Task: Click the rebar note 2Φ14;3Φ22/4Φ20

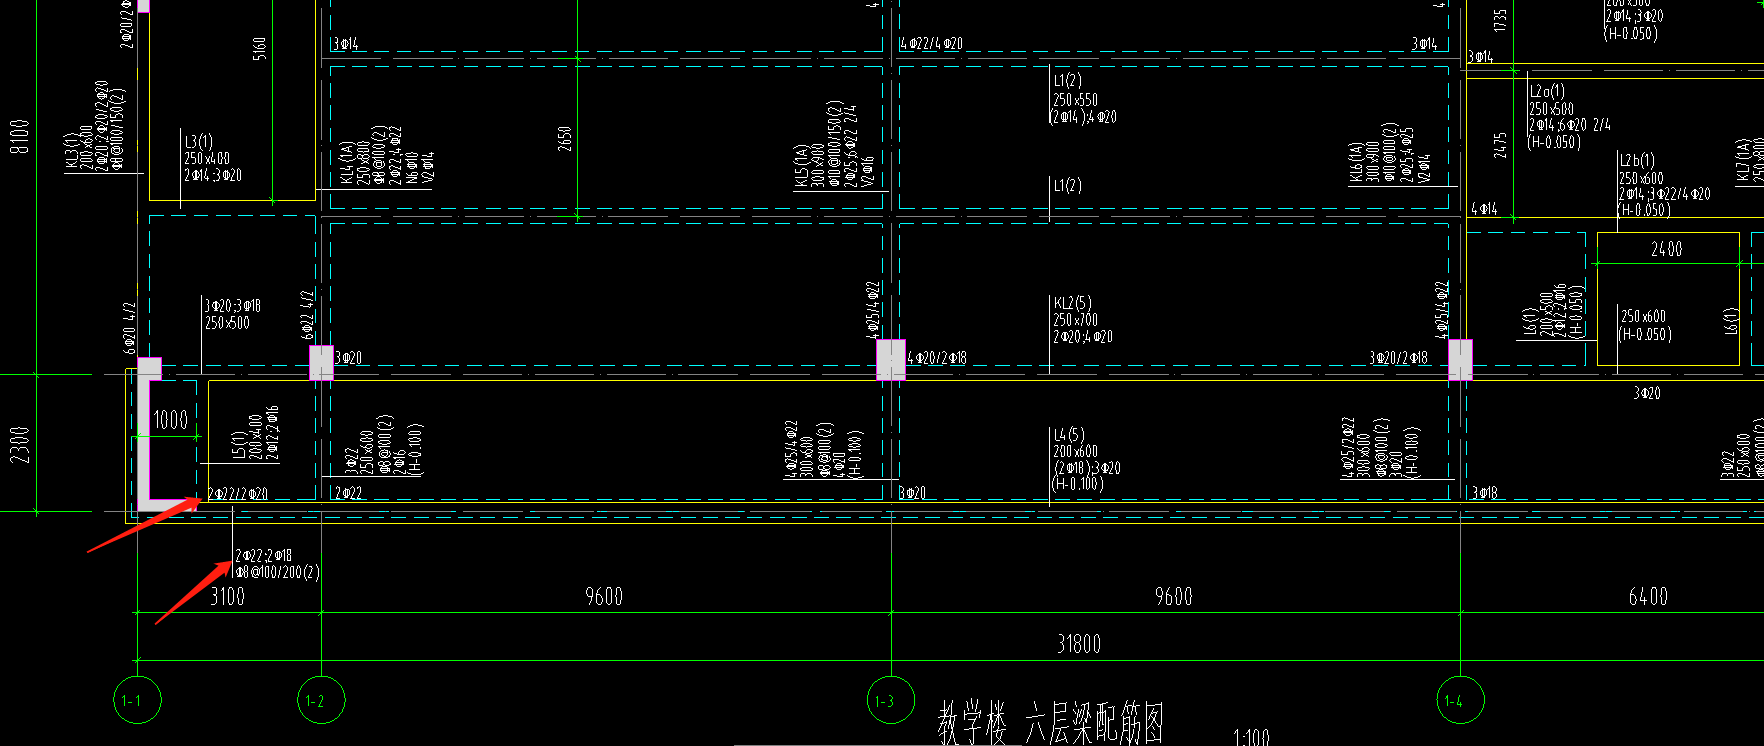Action: (x=1665, y=195)
